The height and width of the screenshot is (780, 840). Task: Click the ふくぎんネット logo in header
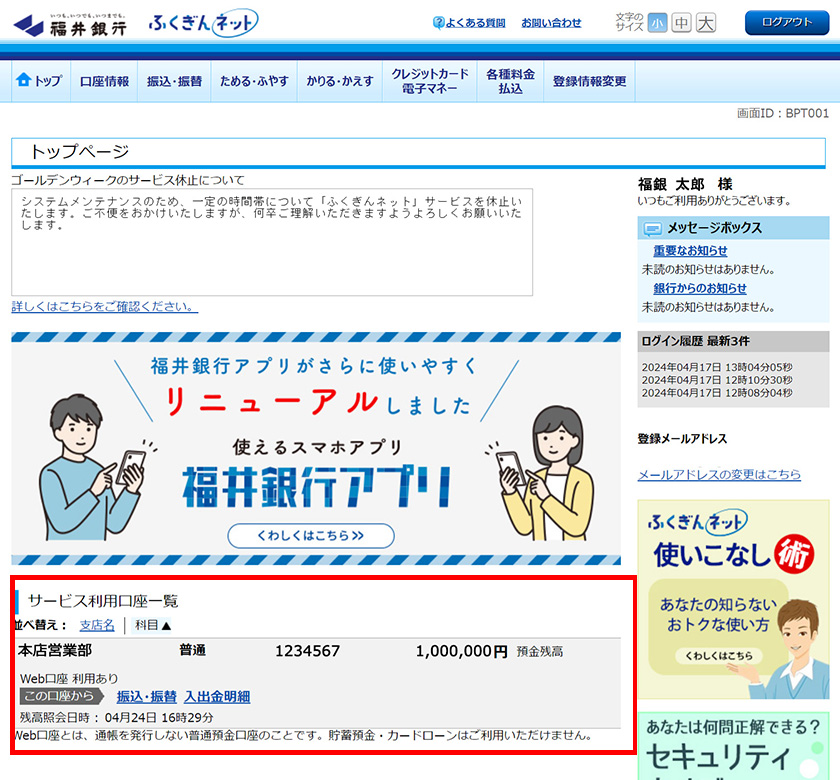(204, 22)
